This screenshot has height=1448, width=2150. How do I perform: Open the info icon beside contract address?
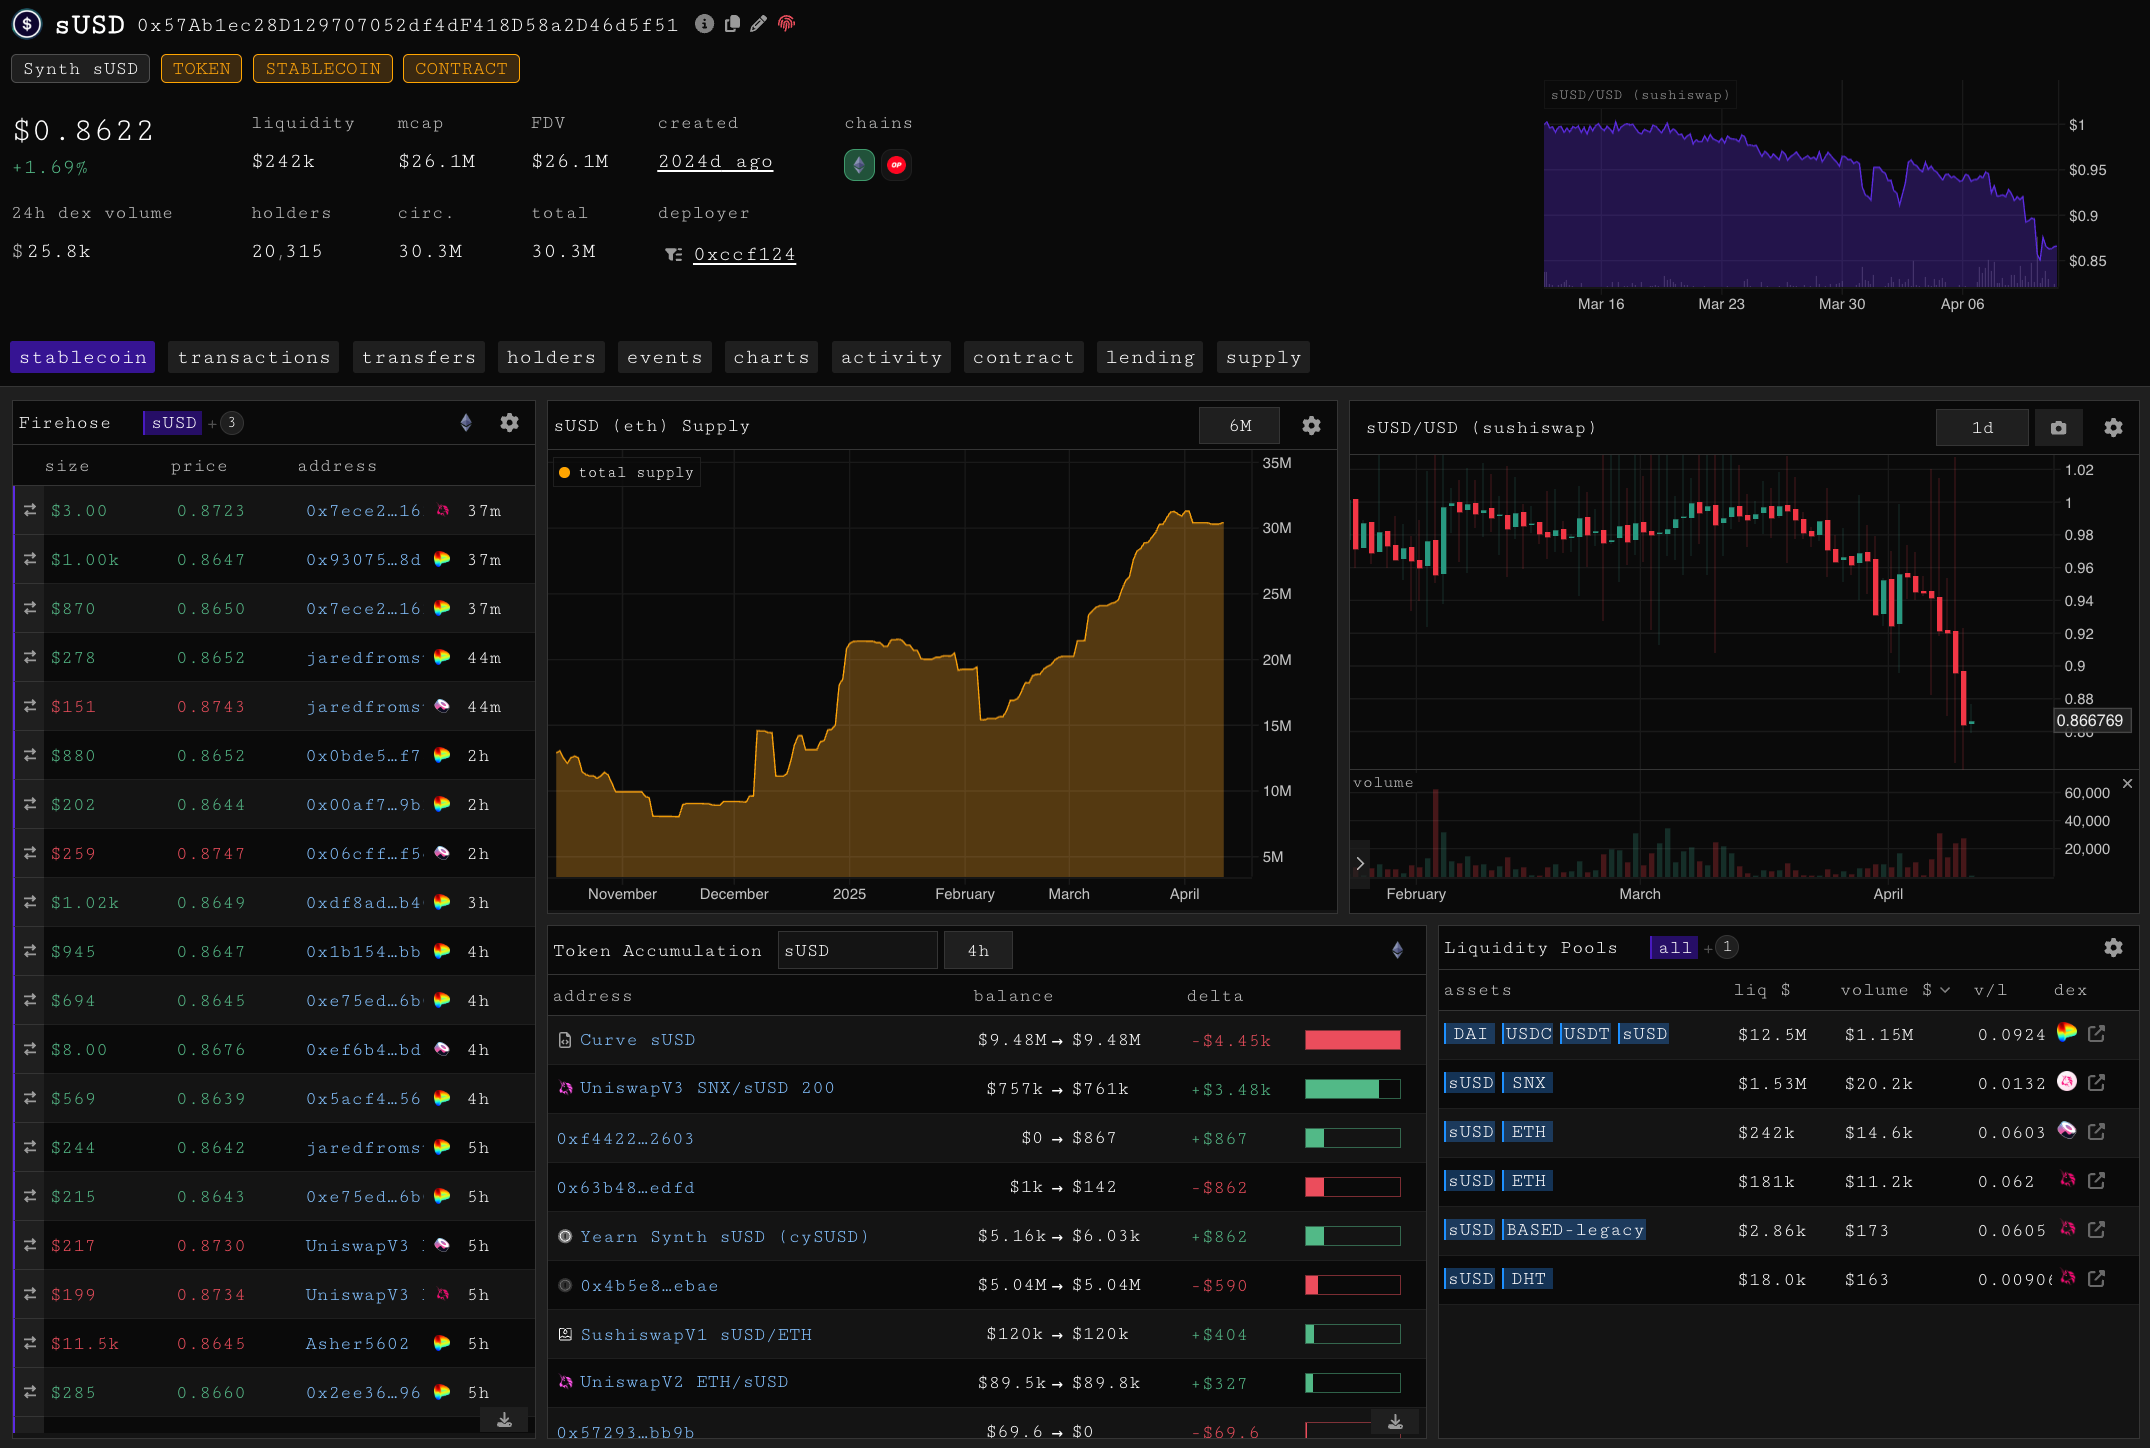[x=705, y=24]
